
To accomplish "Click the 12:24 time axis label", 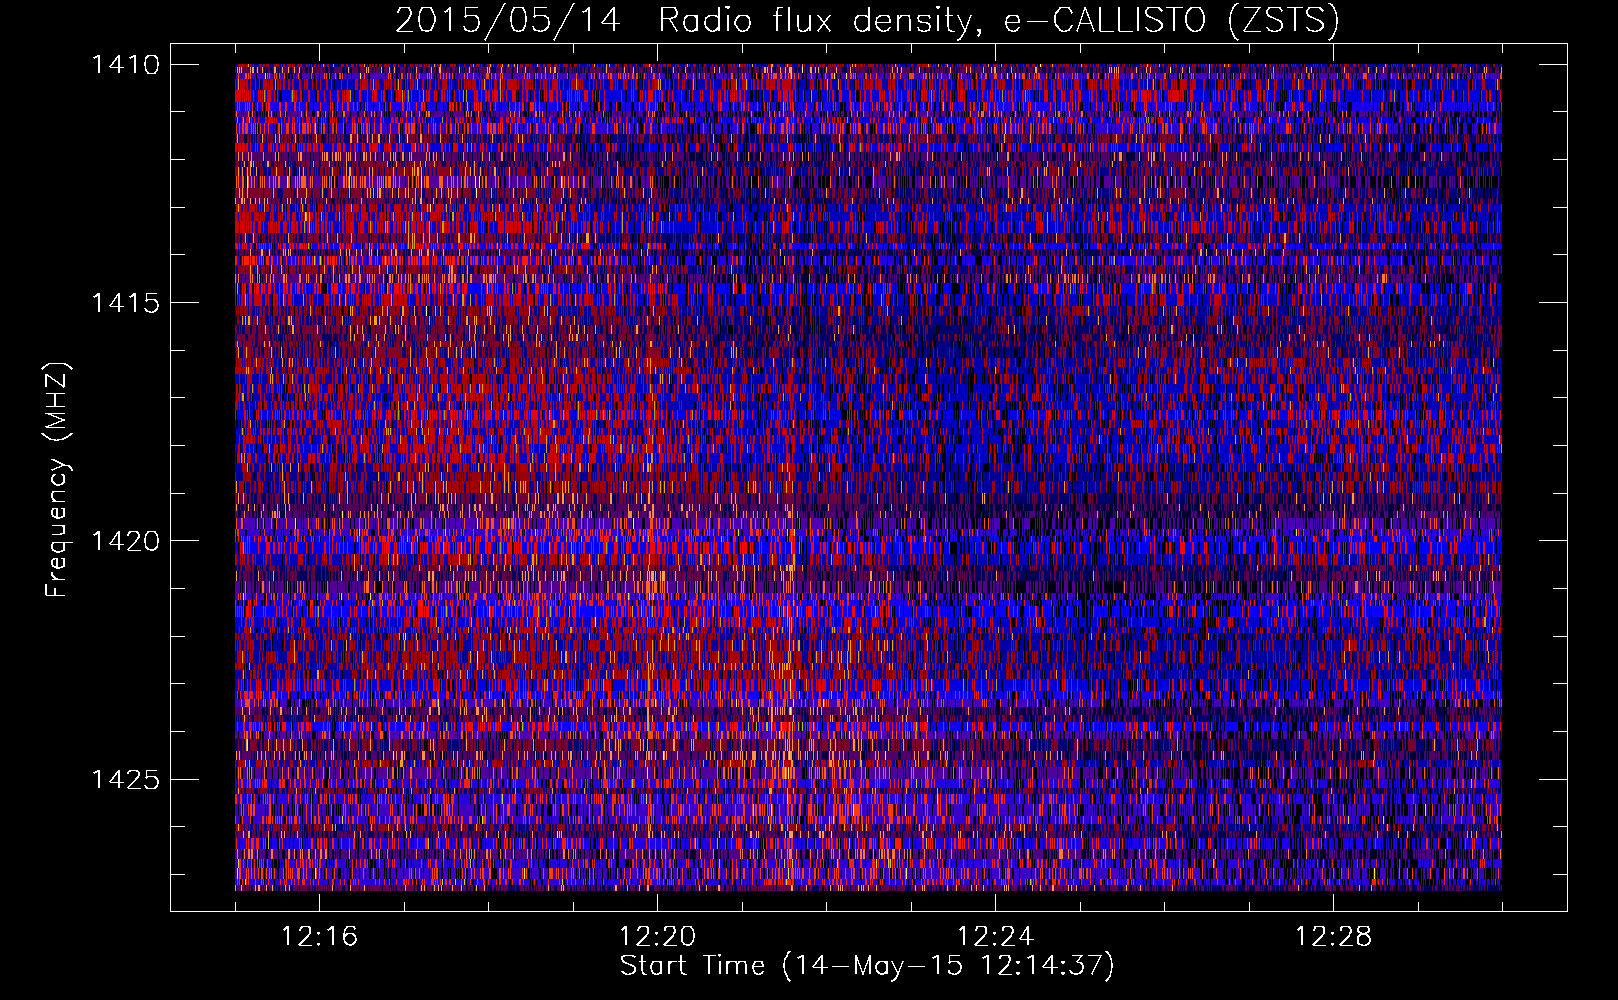I will (x=995, y=937).
